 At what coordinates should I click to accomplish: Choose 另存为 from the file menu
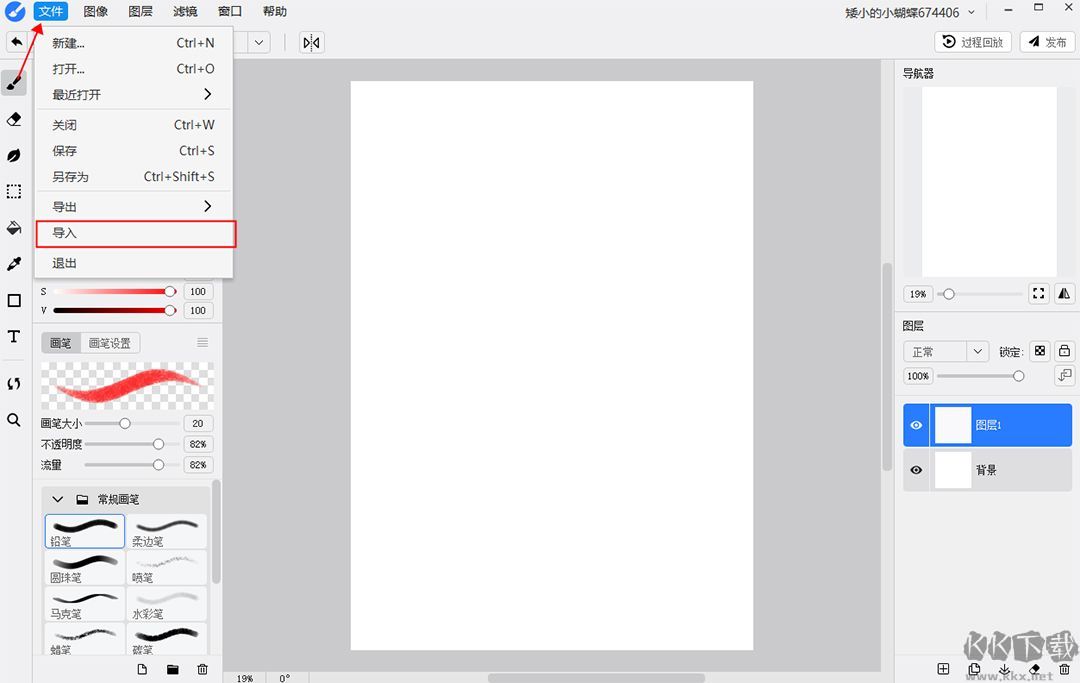134,176
